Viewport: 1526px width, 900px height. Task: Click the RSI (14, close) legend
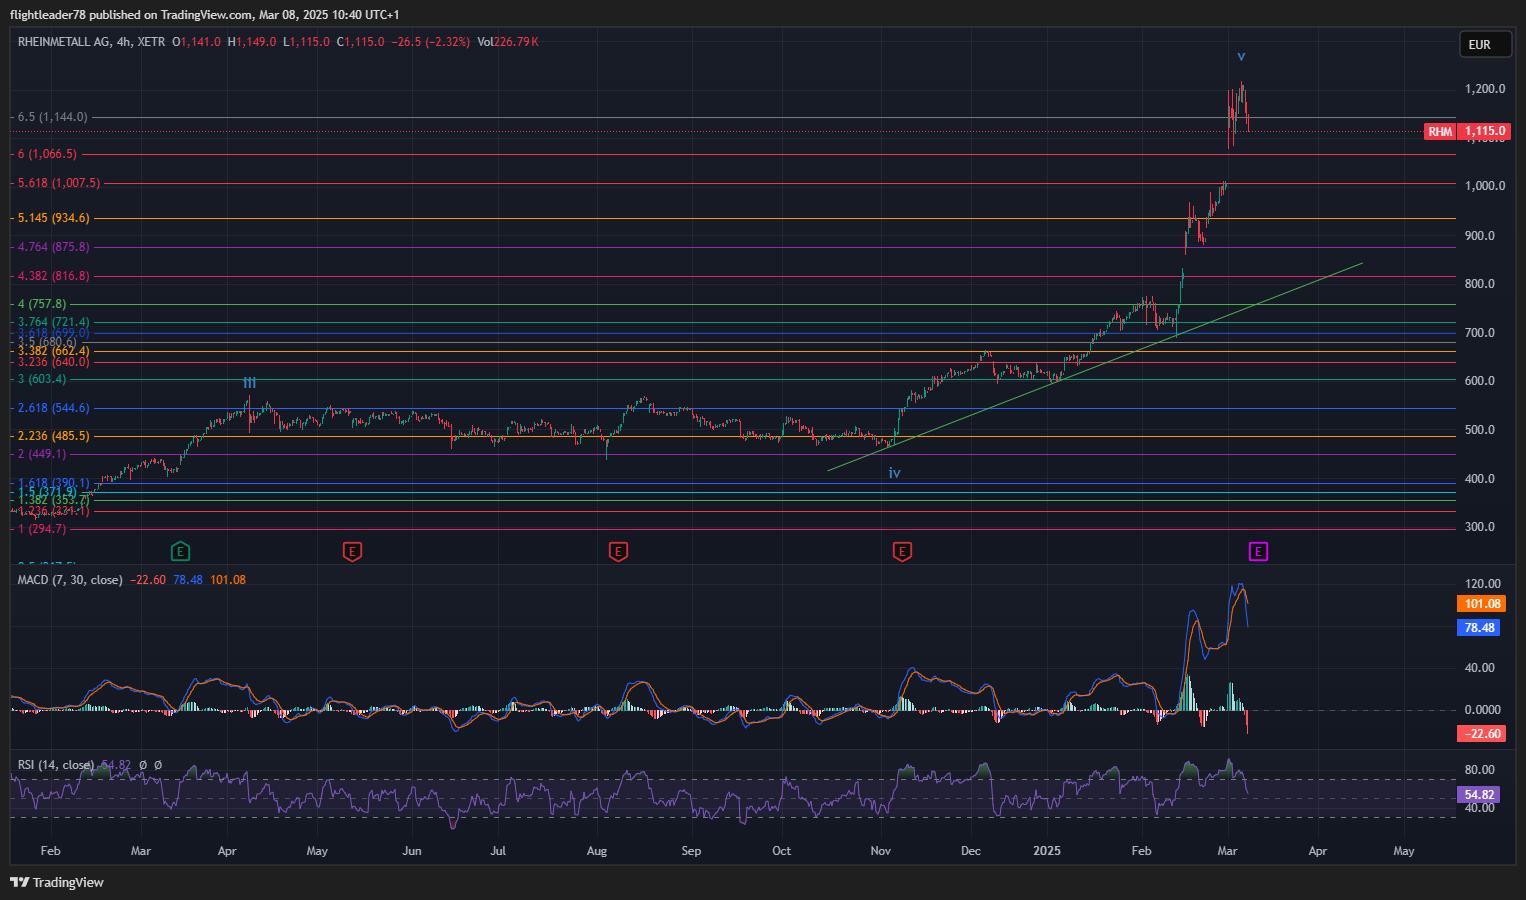56,765
